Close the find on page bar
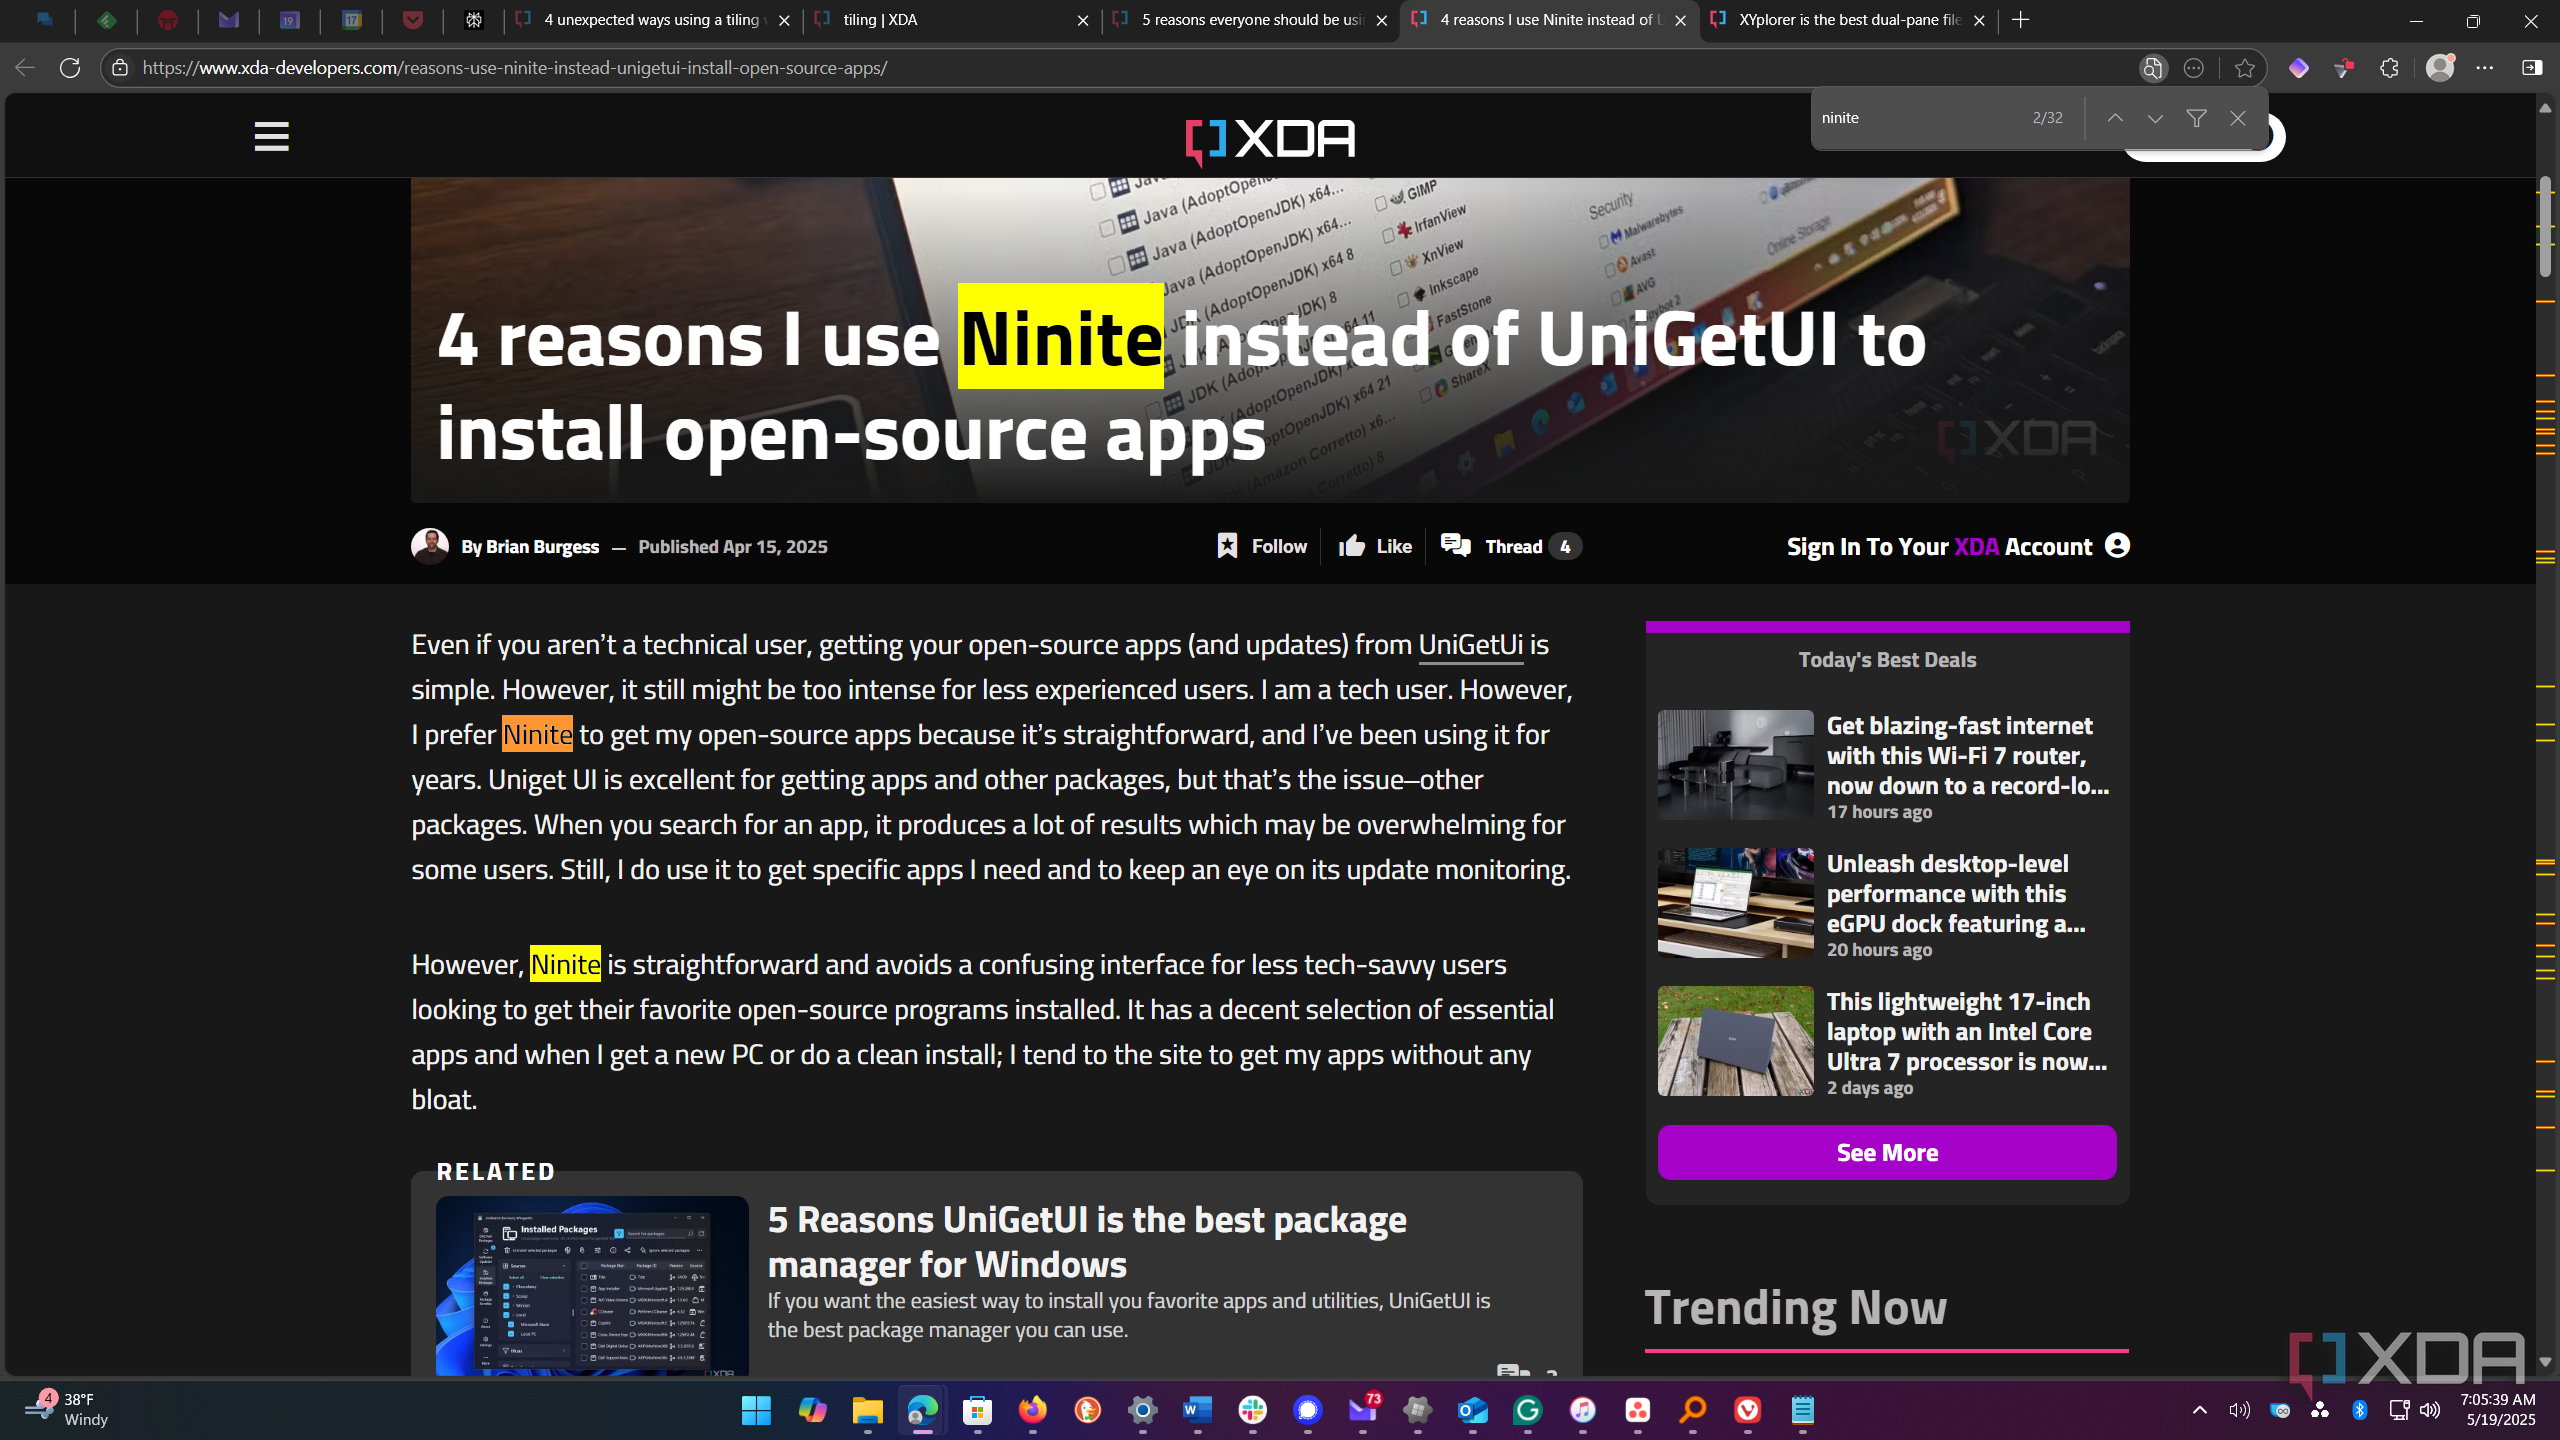 [2237, 118]
